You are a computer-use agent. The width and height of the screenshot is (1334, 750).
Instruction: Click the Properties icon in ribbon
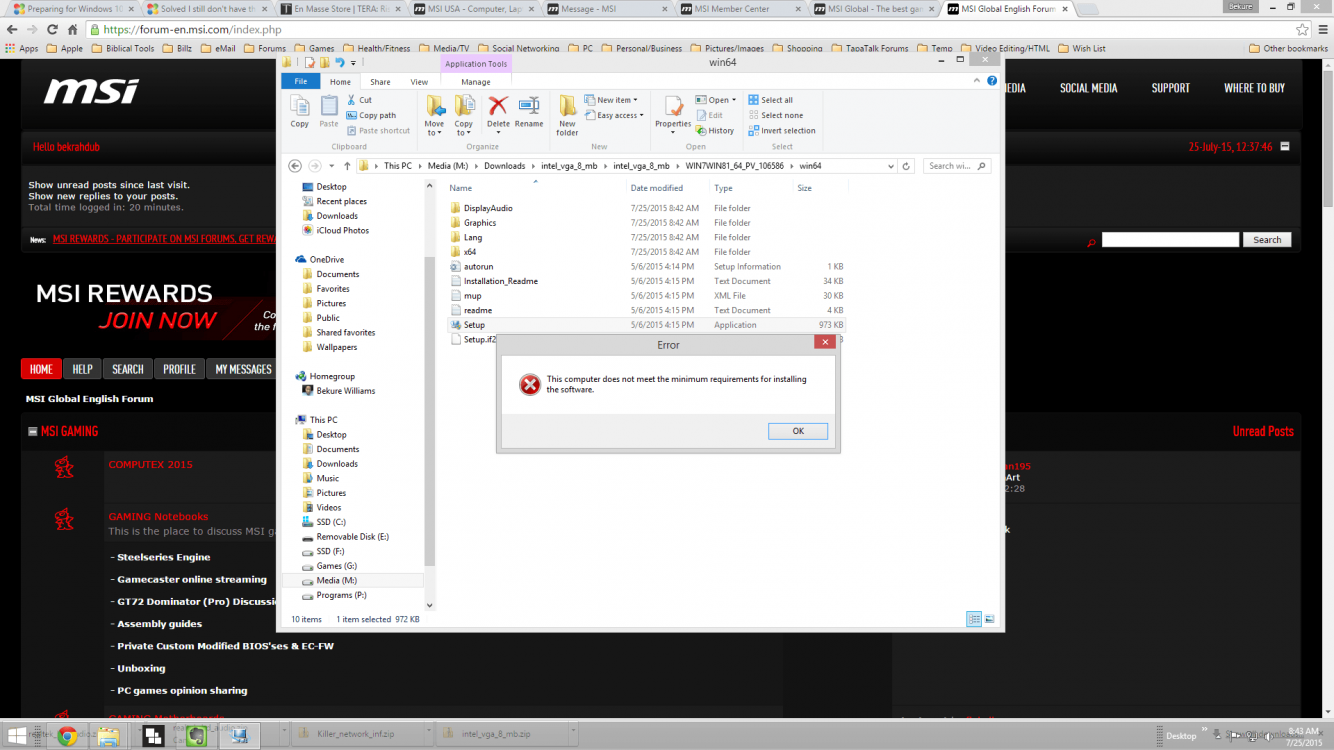(673, 105)
